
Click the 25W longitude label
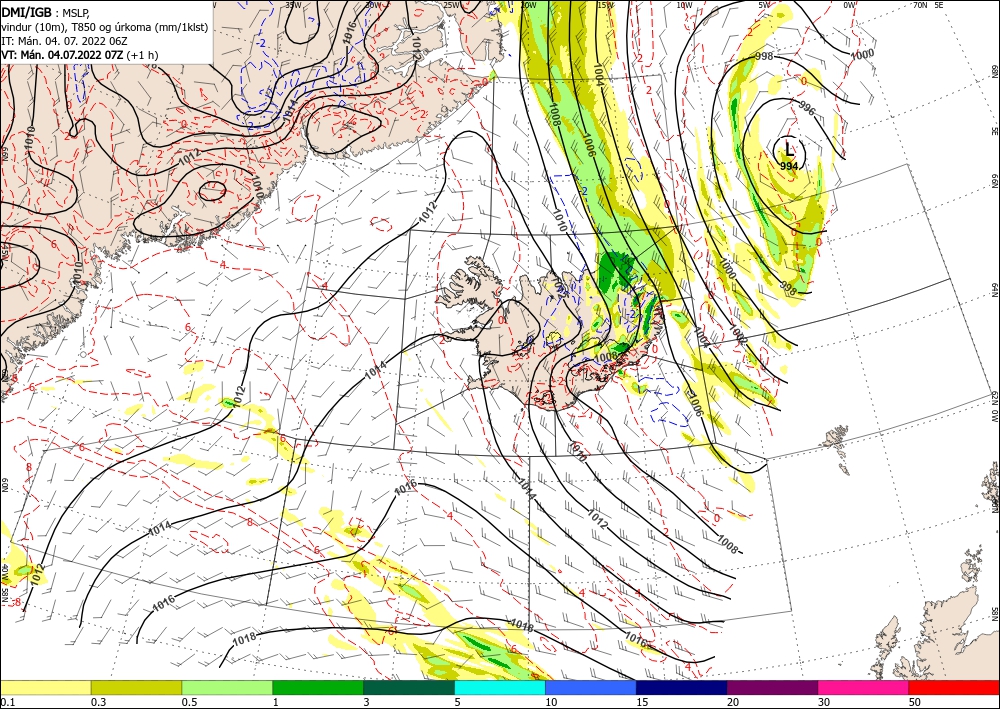tap(452, 5)
